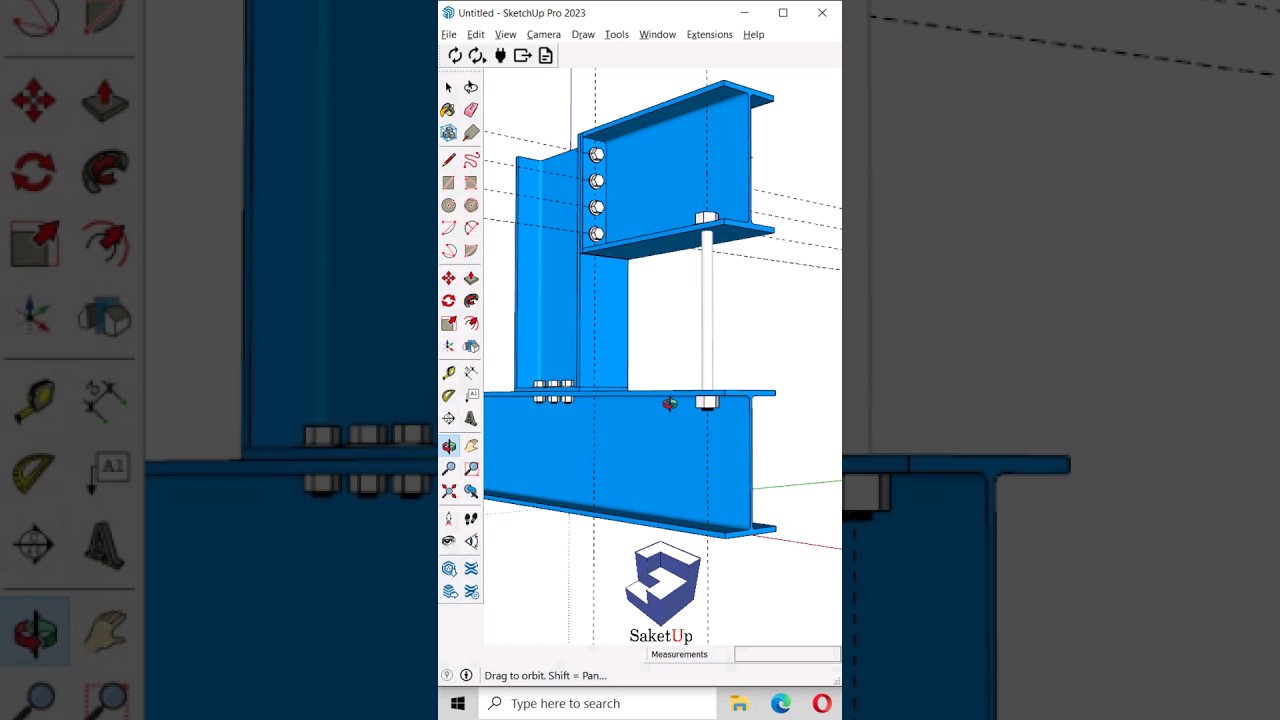Activate the Scale tool
The width and height of the screenshot is (1280, 720).
click(x=449, y=324)
